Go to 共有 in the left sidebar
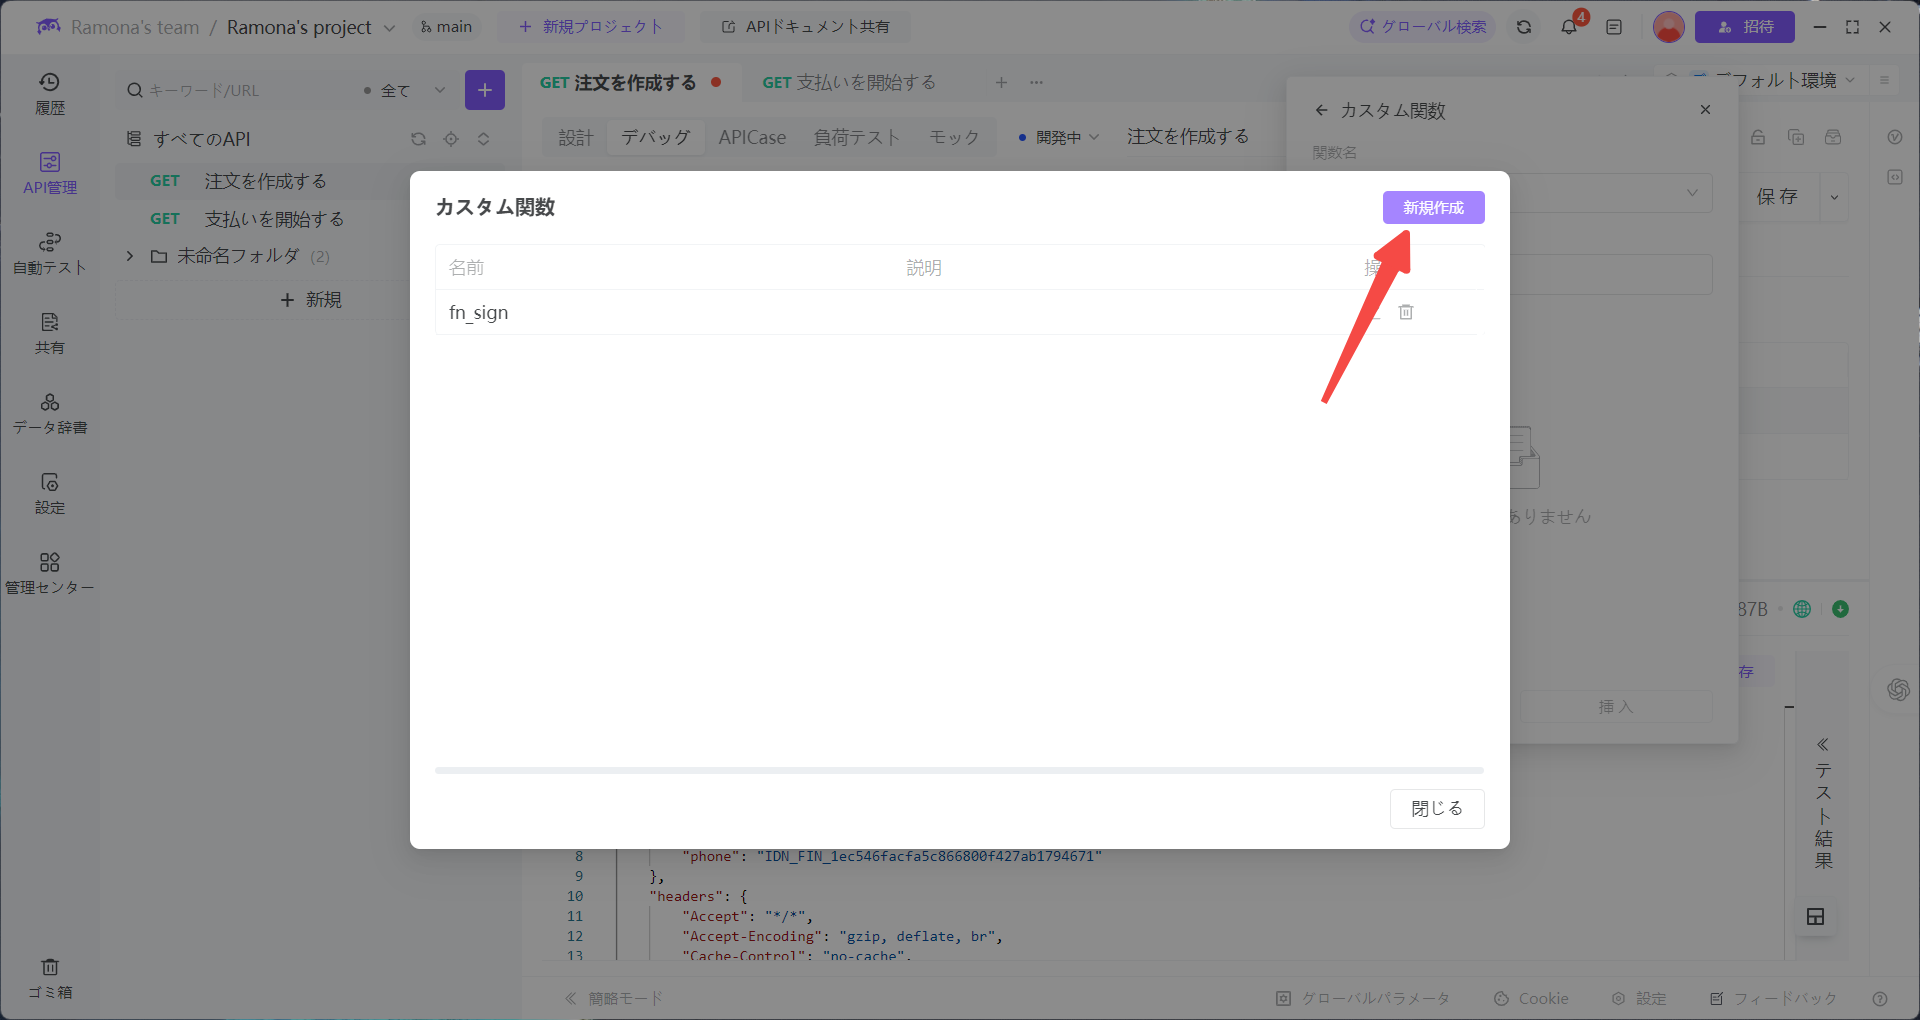This screenshot has width=1920, height=1020. [x=50, y=334]
